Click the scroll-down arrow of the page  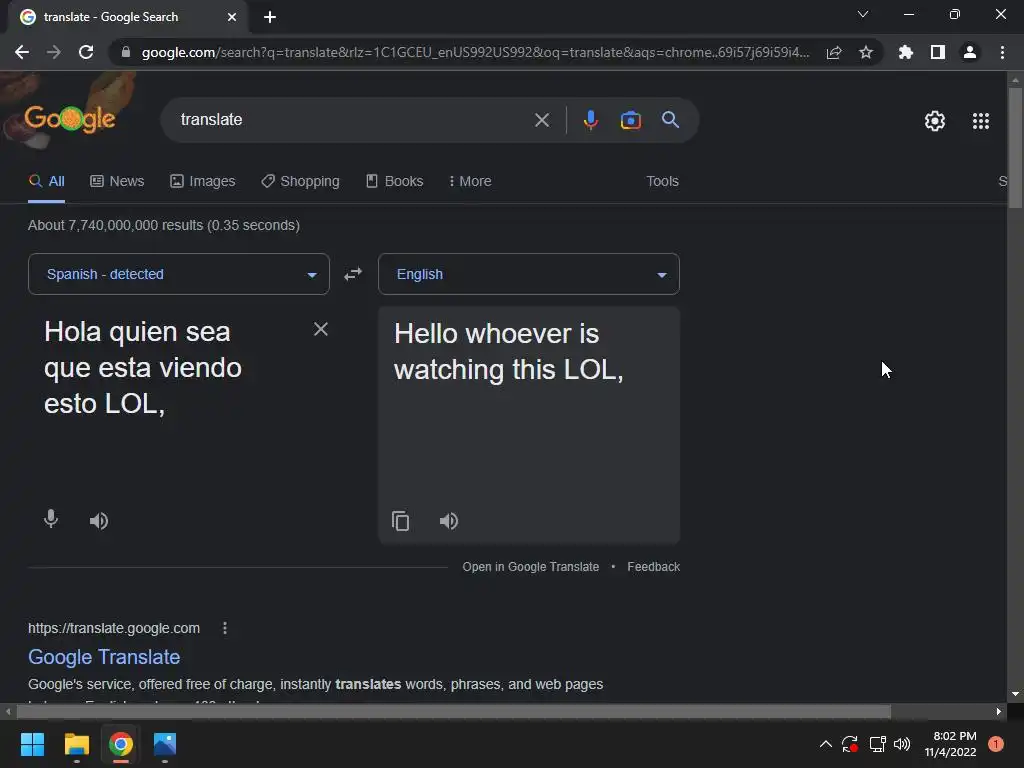1015,694
